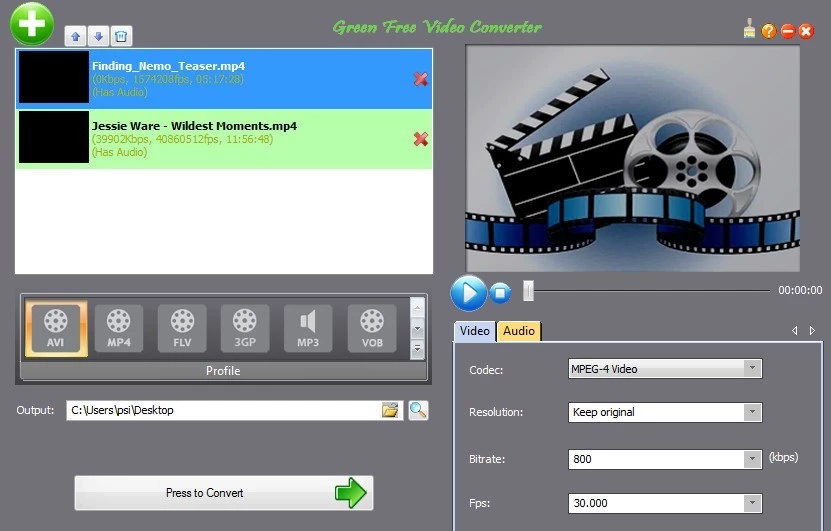Browse output folder with folder icon
831x531 pixels.
click(390, 410)
